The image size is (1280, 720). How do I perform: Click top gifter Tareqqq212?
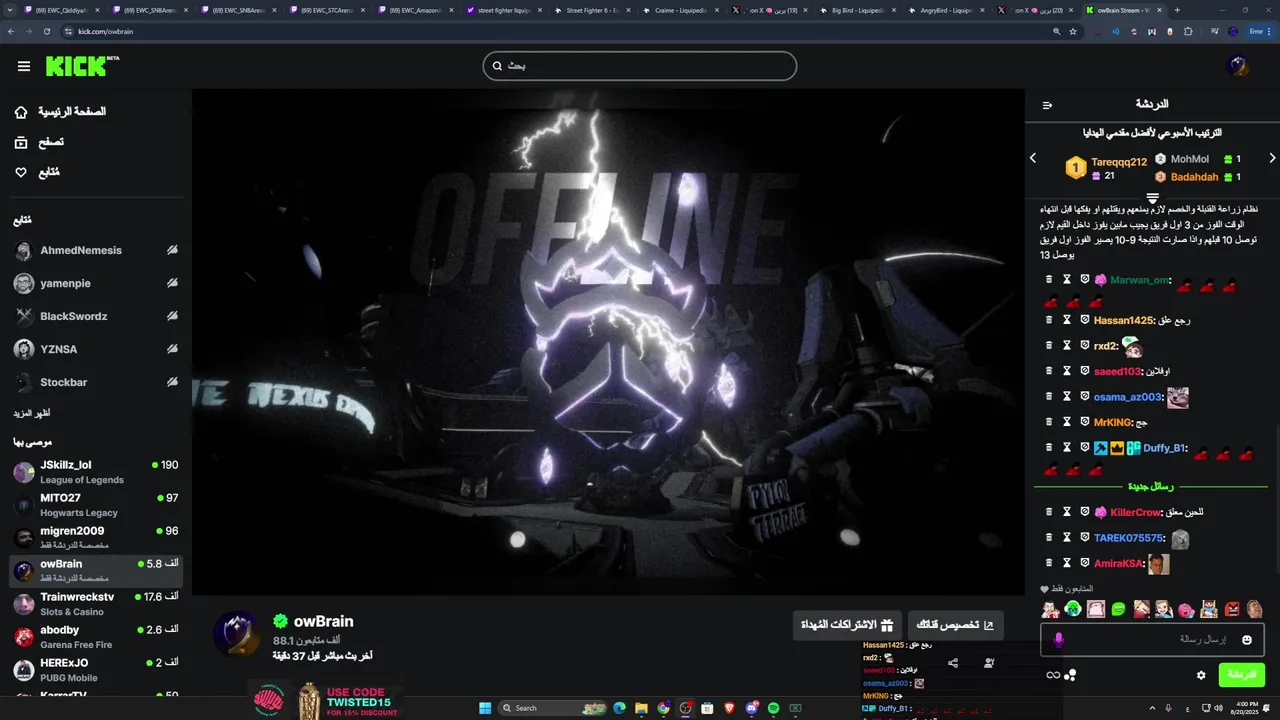click(1119, 162)
